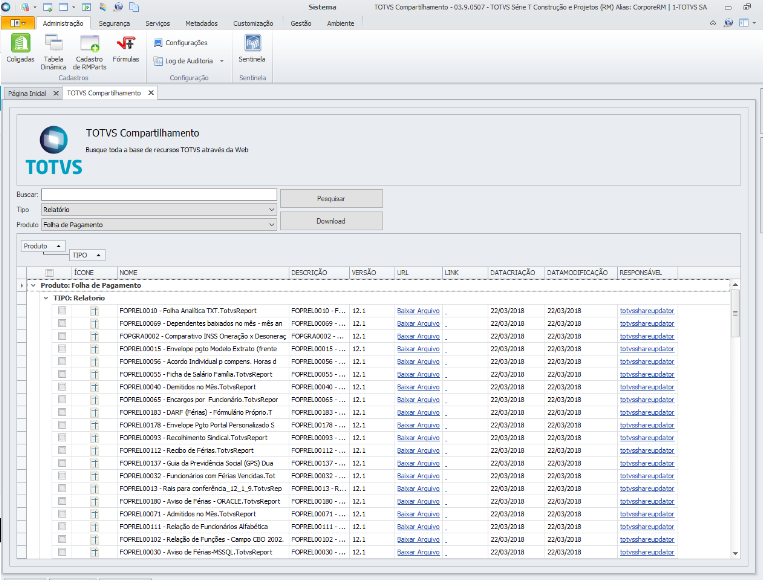Click the Produto grouping chip sort arrow
The width and height of the screenshot is (763, 580).
[58, 246]
